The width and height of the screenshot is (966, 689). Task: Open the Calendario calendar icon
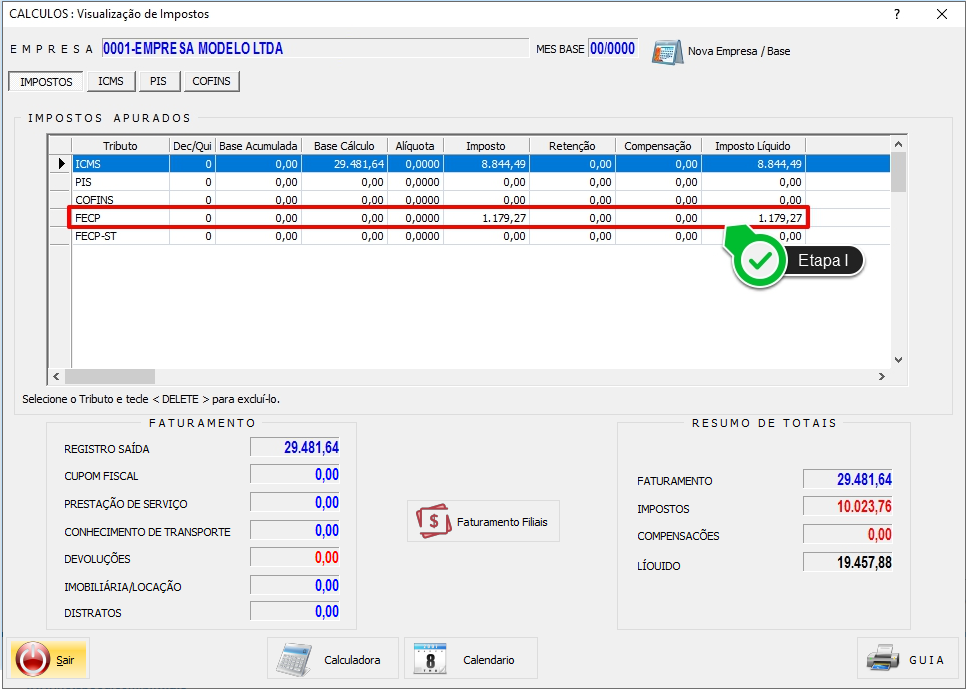[x=430, y=659]
